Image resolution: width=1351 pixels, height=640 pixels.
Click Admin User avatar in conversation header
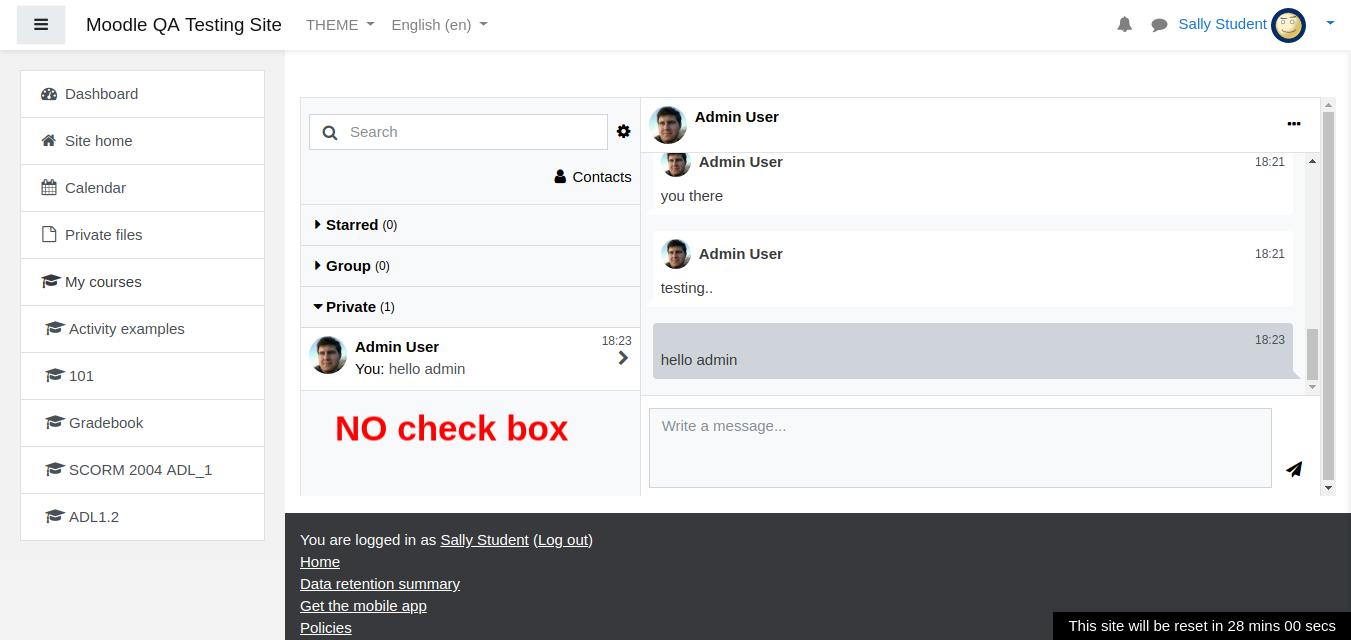tap(668, 125)
